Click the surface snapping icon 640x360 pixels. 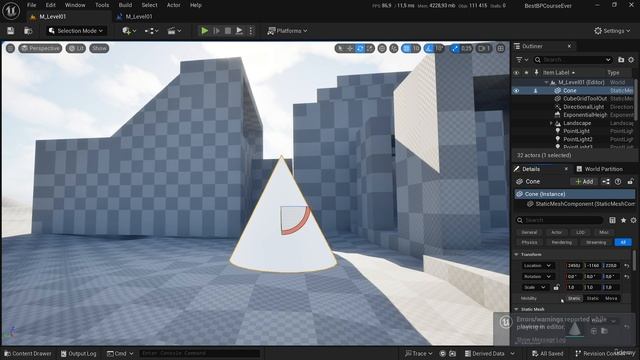393,48
